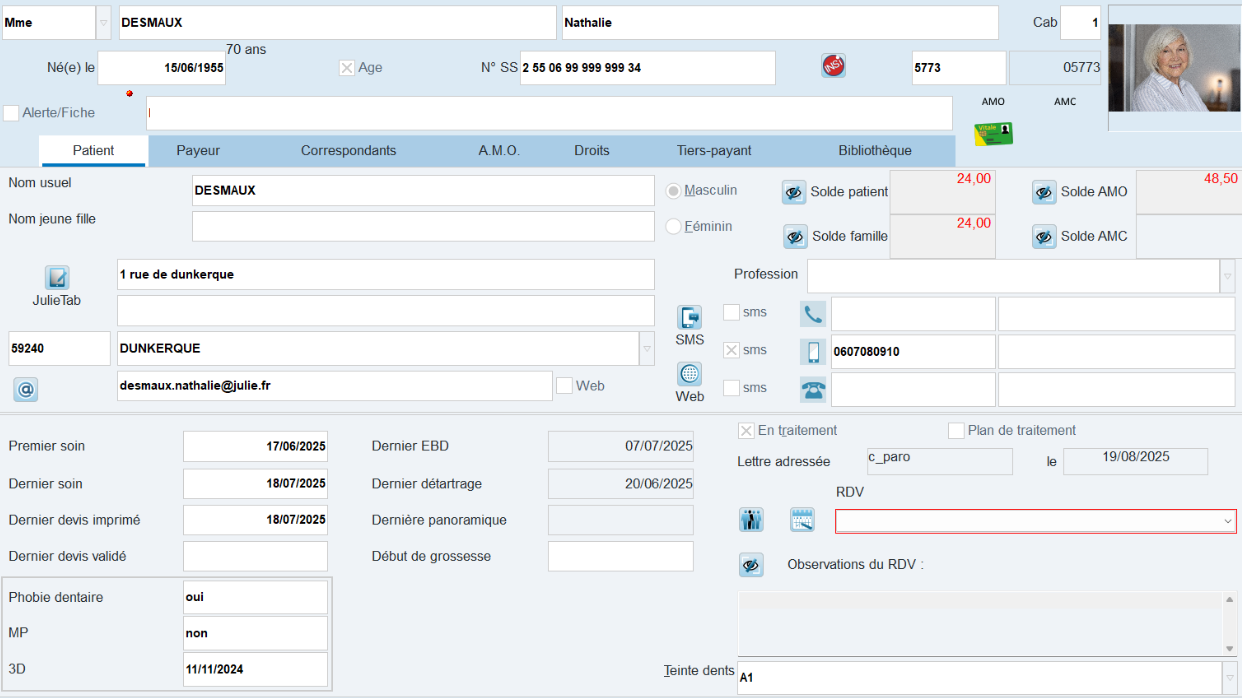Uncheck the En traitement checkbox

coord(746,431)
